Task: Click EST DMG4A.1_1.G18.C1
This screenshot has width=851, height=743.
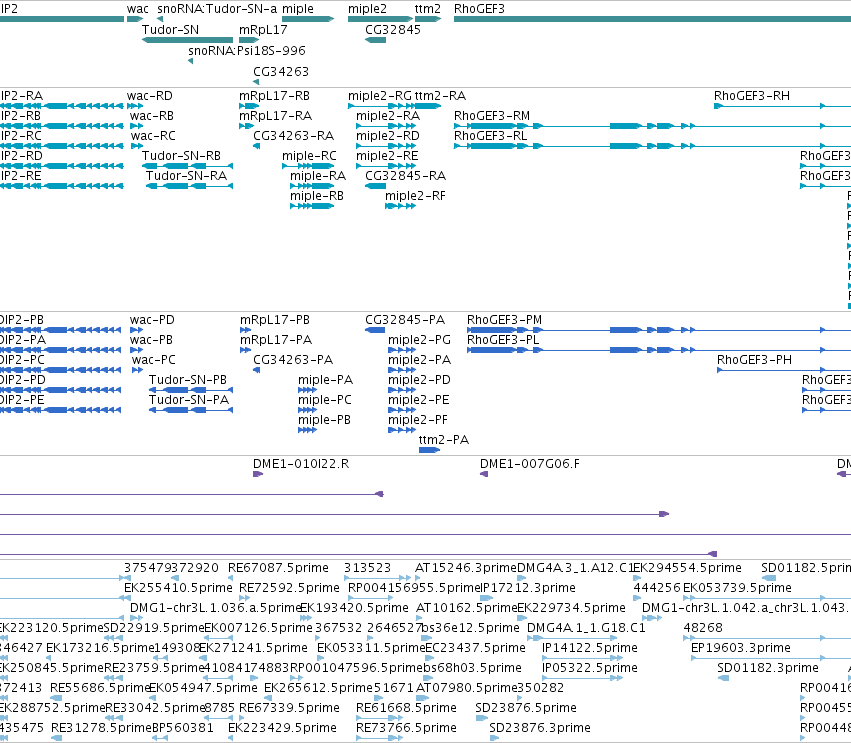Action: 587,628
